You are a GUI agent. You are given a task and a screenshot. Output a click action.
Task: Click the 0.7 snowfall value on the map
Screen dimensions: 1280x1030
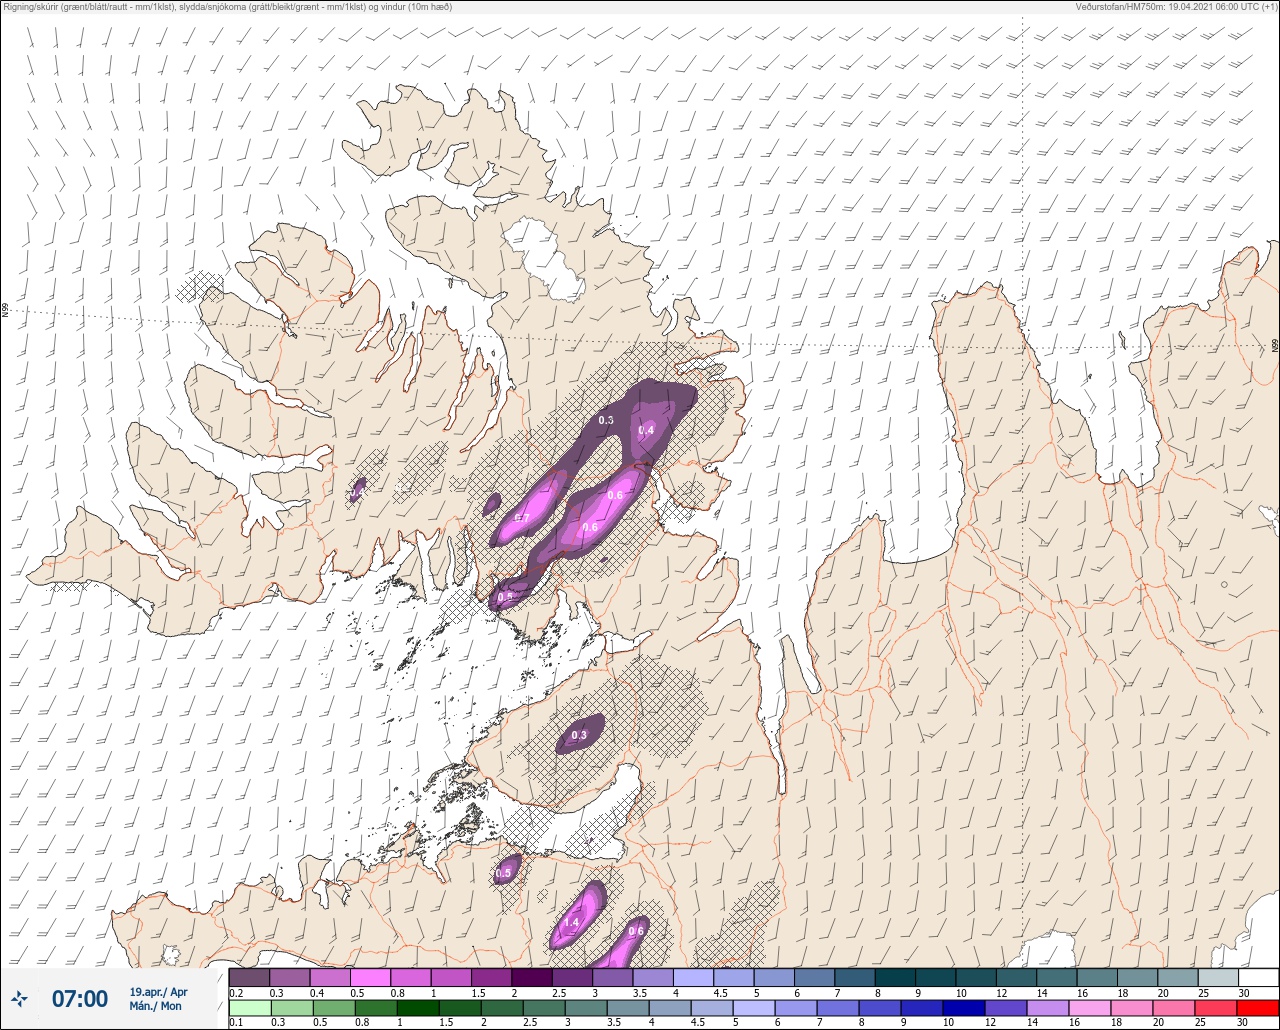522,518
